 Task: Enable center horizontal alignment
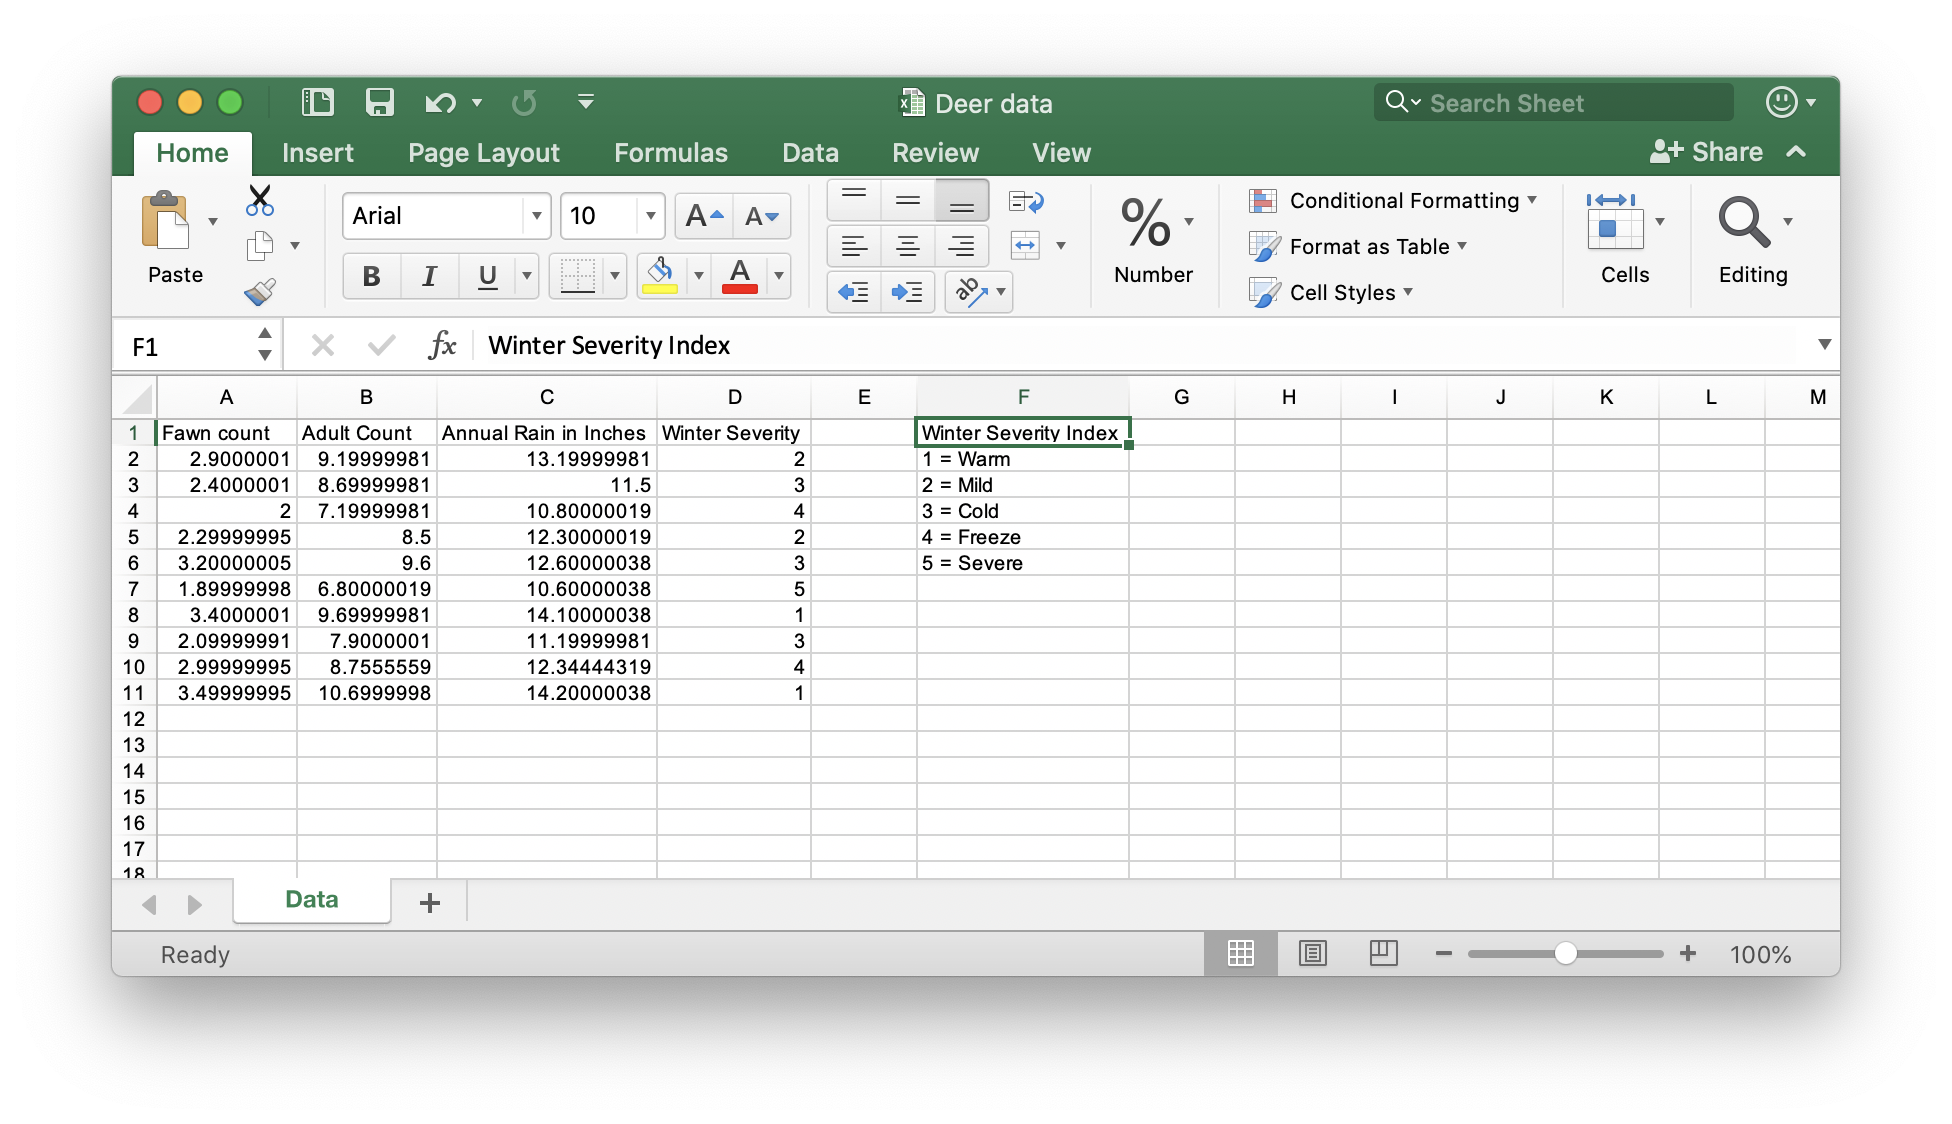click(x=907, y=246)
